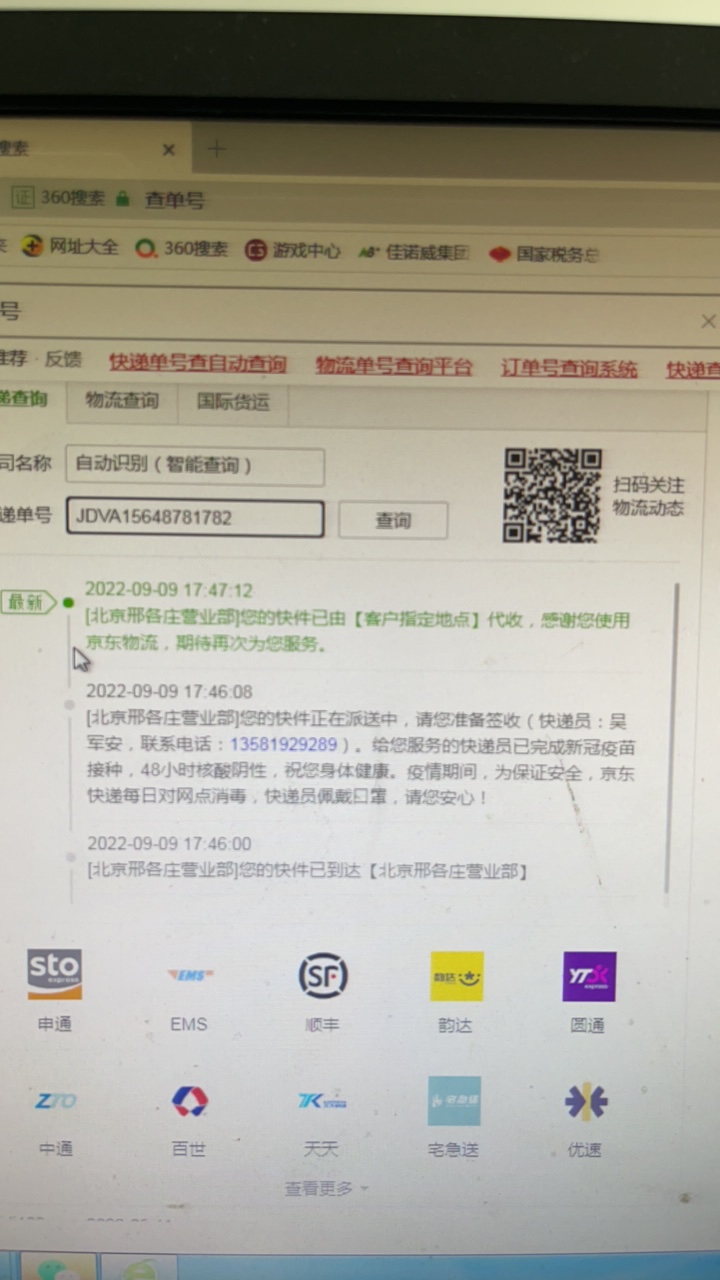Select the Best Express (百世) icon

click(189, 1101)
